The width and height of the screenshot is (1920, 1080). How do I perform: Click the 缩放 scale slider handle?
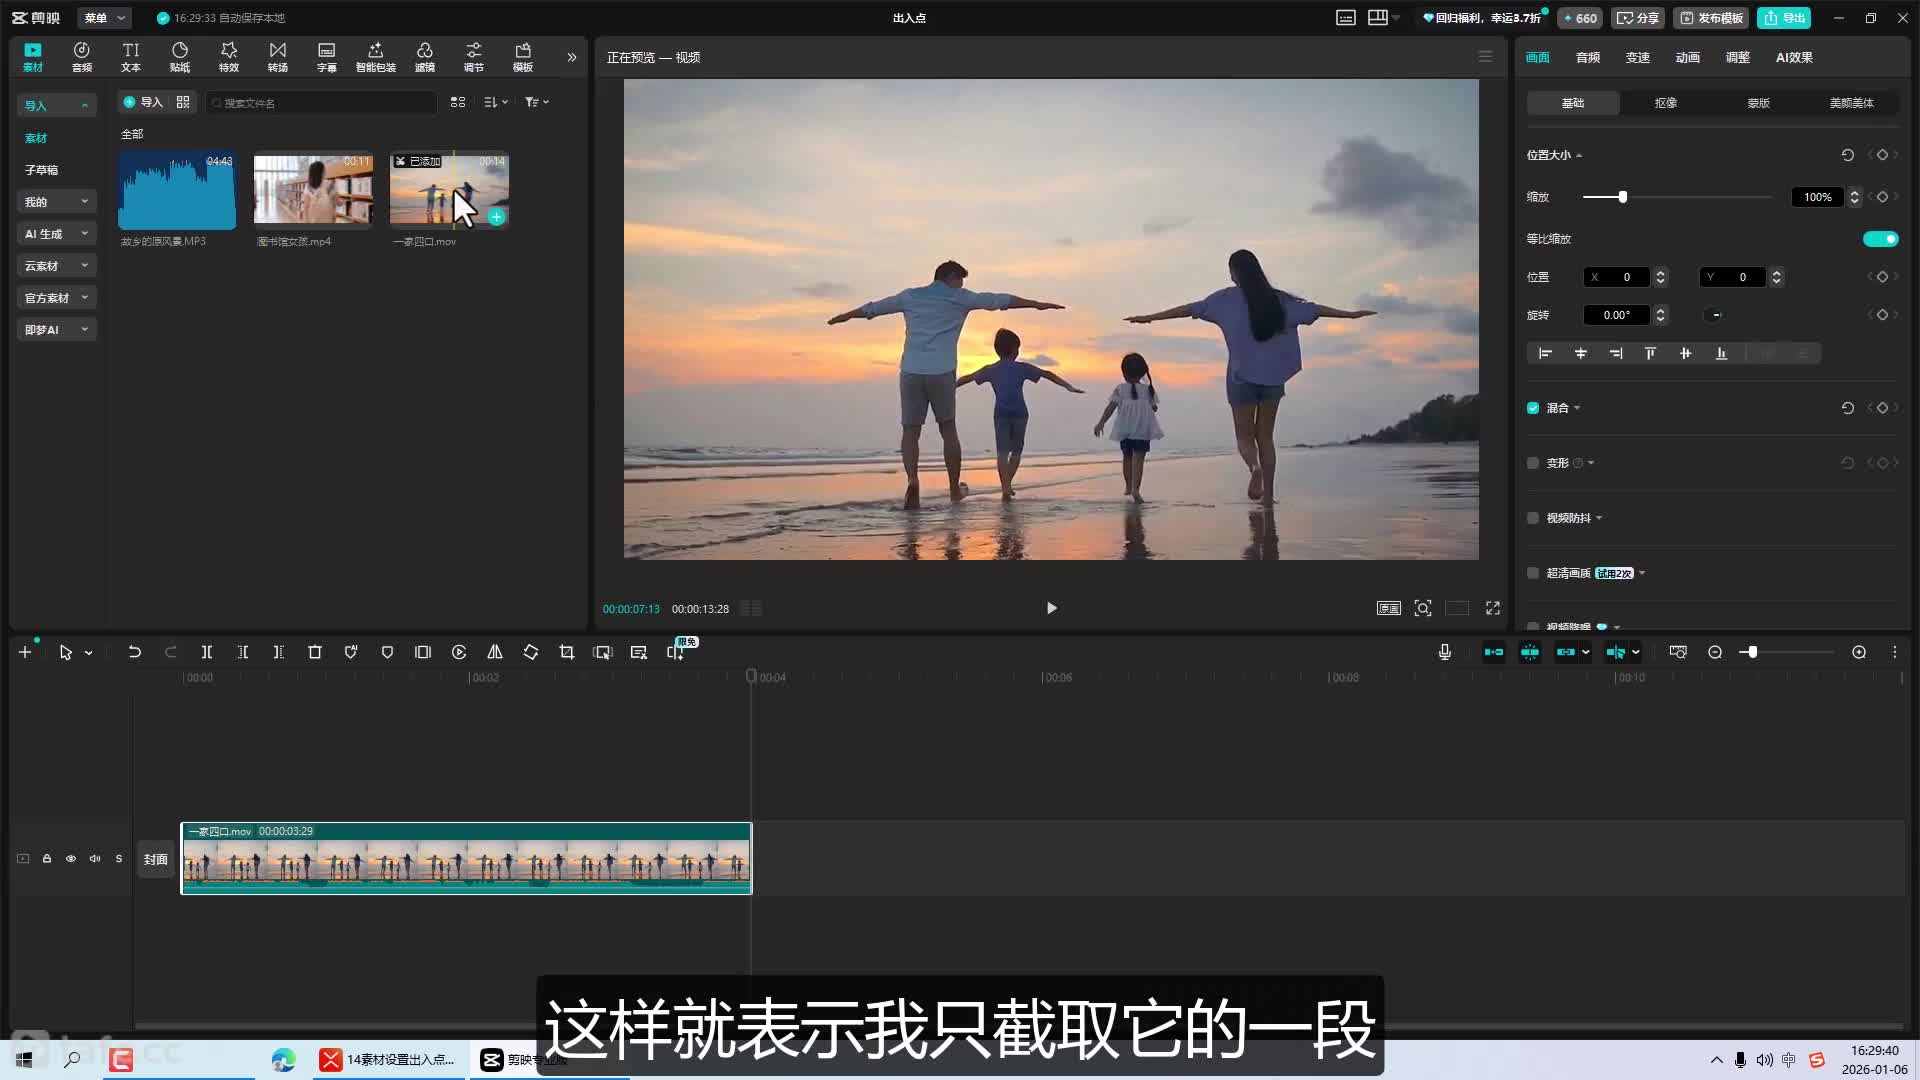pyautogui.click(x=1623, y=197)
